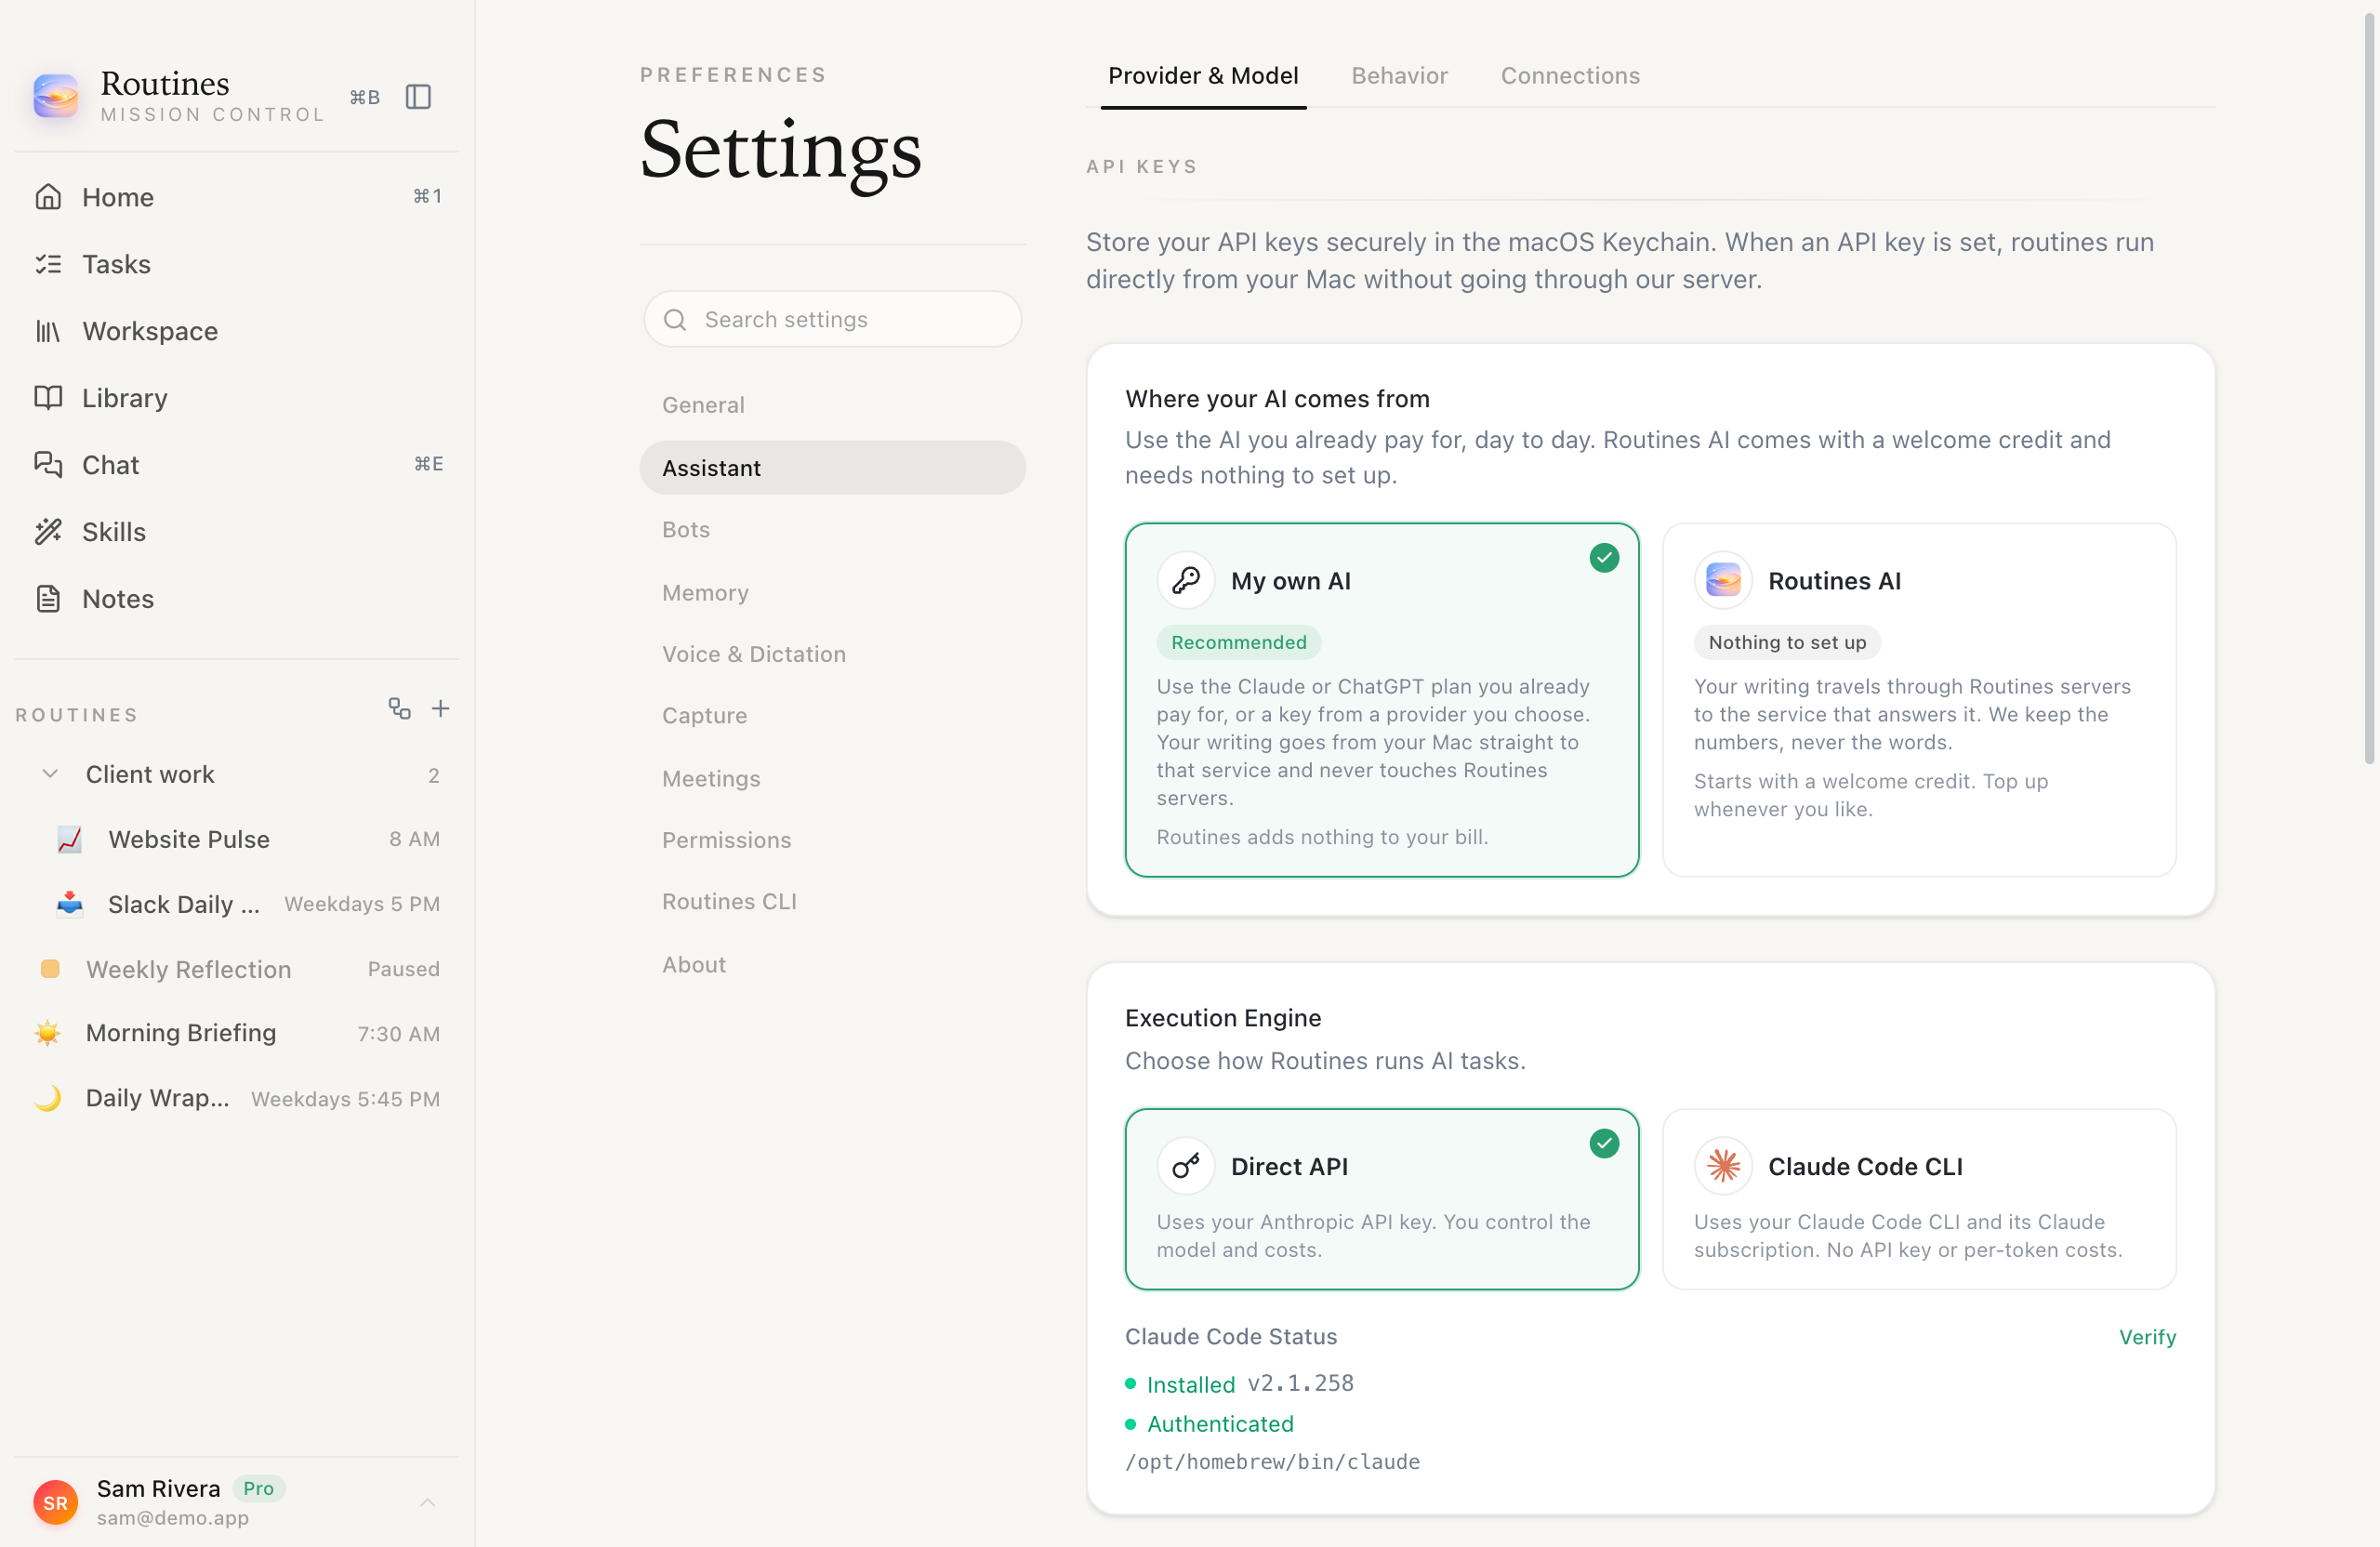
Task: Click the Routines AI card logo icon
Action: click(x=1723, y=581)
